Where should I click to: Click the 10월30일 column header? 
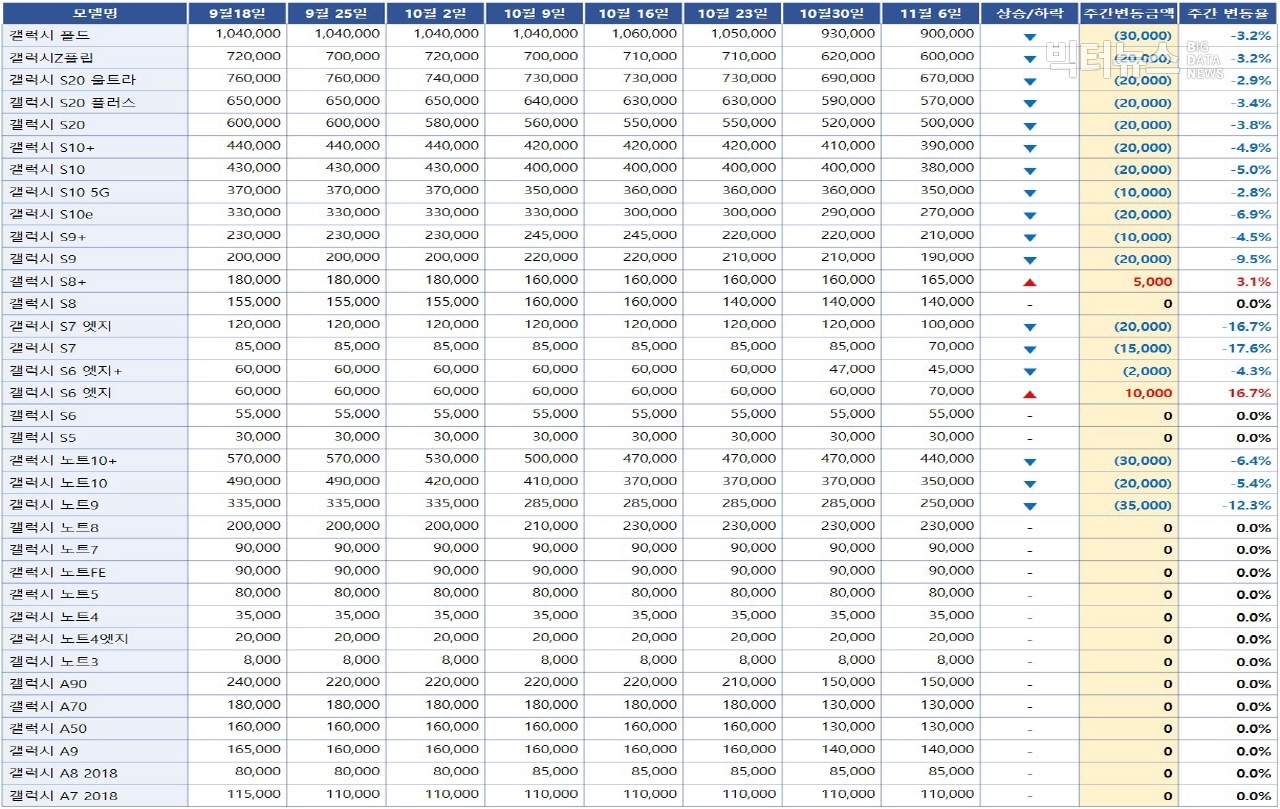tap(831, 13)
